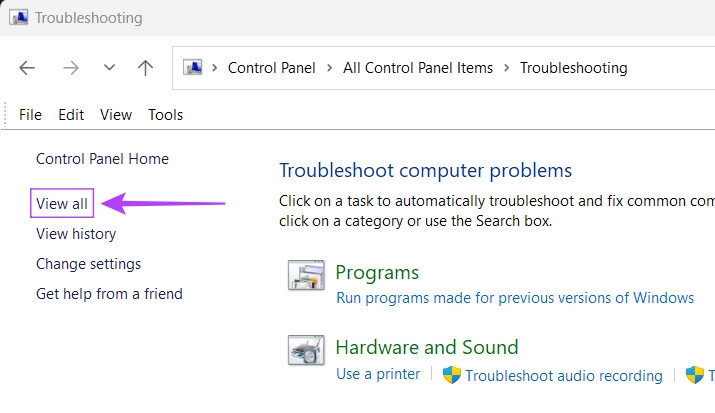Click Use a printer link

coord(378,374)
